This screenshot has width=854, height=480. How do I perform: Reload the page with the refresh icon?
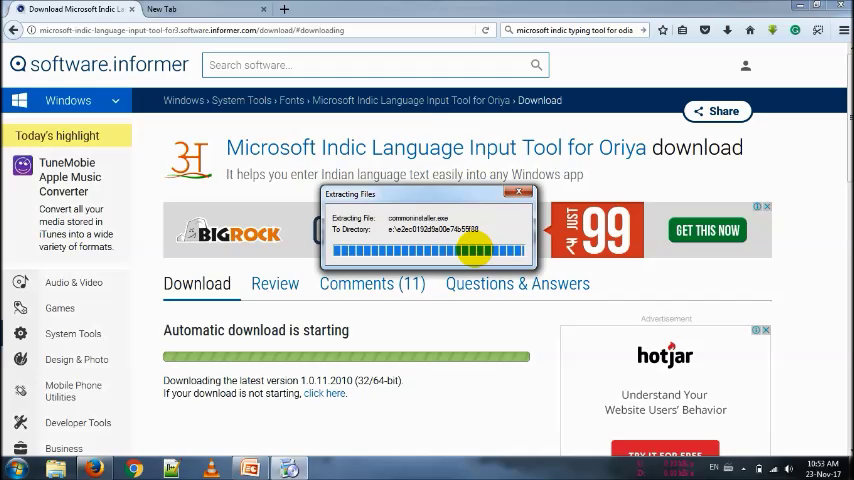pos(485,30)
